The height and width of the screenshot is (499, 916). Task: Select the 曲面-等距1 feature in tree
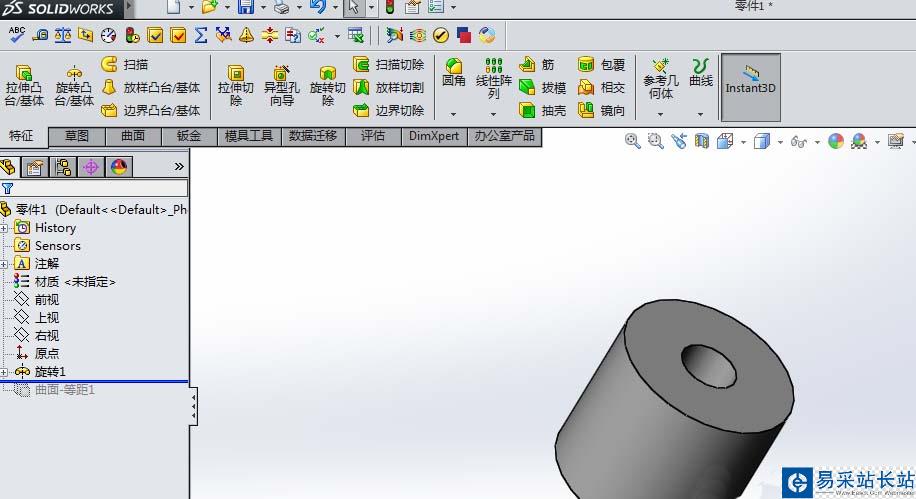tap(64, 390)
